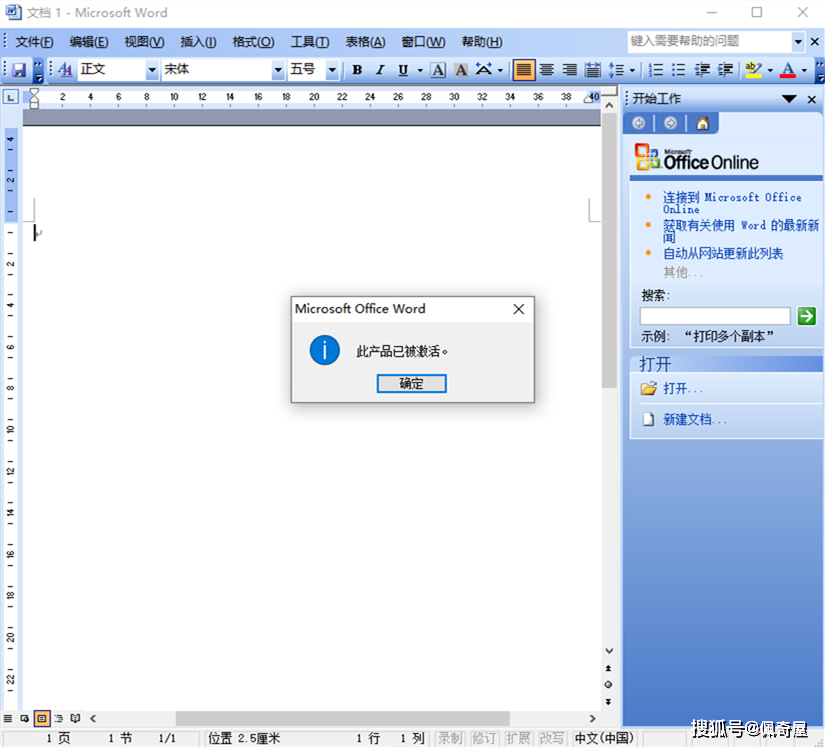Toggle bold formatting in the toolbar
The height and width of the screenshot is (747, 825).
[356, 71]
